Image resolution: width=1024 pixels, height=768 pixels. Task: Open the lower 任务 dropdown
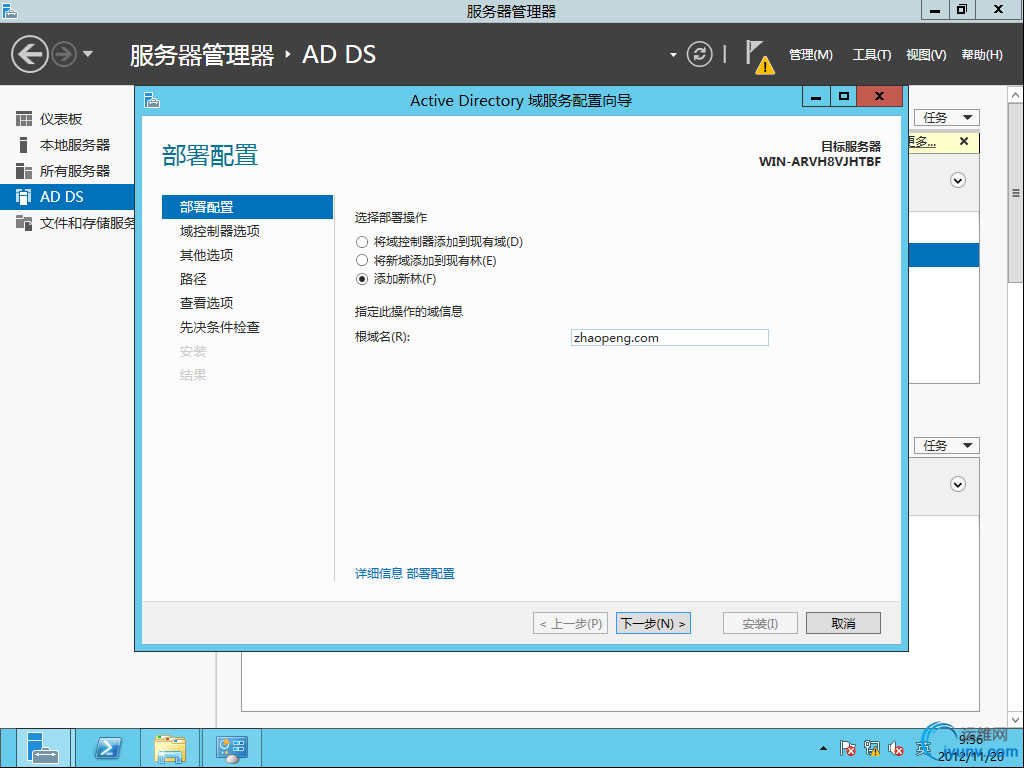(x=946, y=445)
